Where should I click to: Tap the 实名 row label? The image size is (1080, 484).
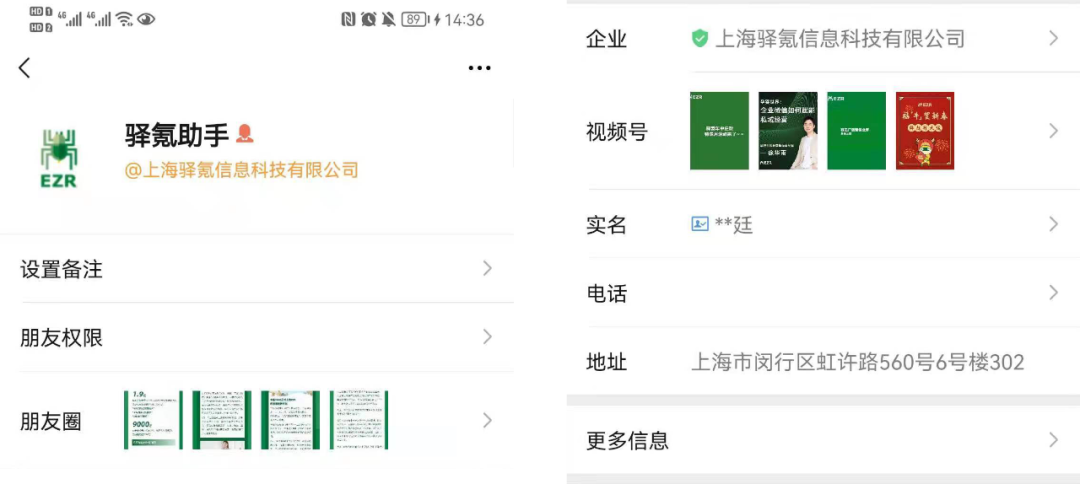606,224
